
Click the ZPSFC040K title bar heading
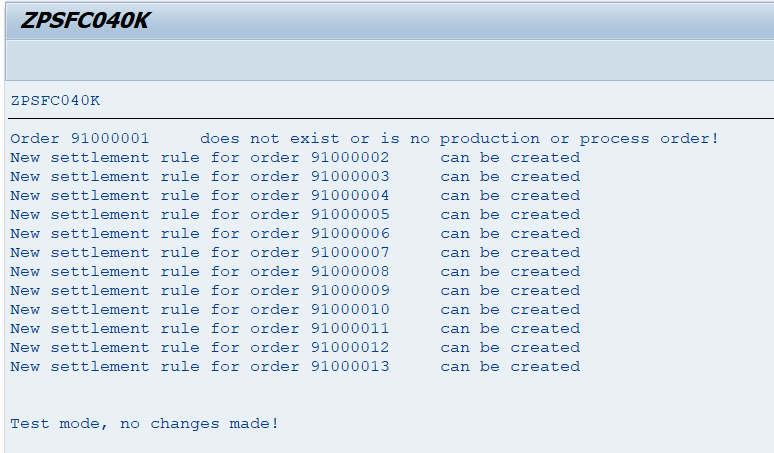pyautogui.click(x=85, y=20)
